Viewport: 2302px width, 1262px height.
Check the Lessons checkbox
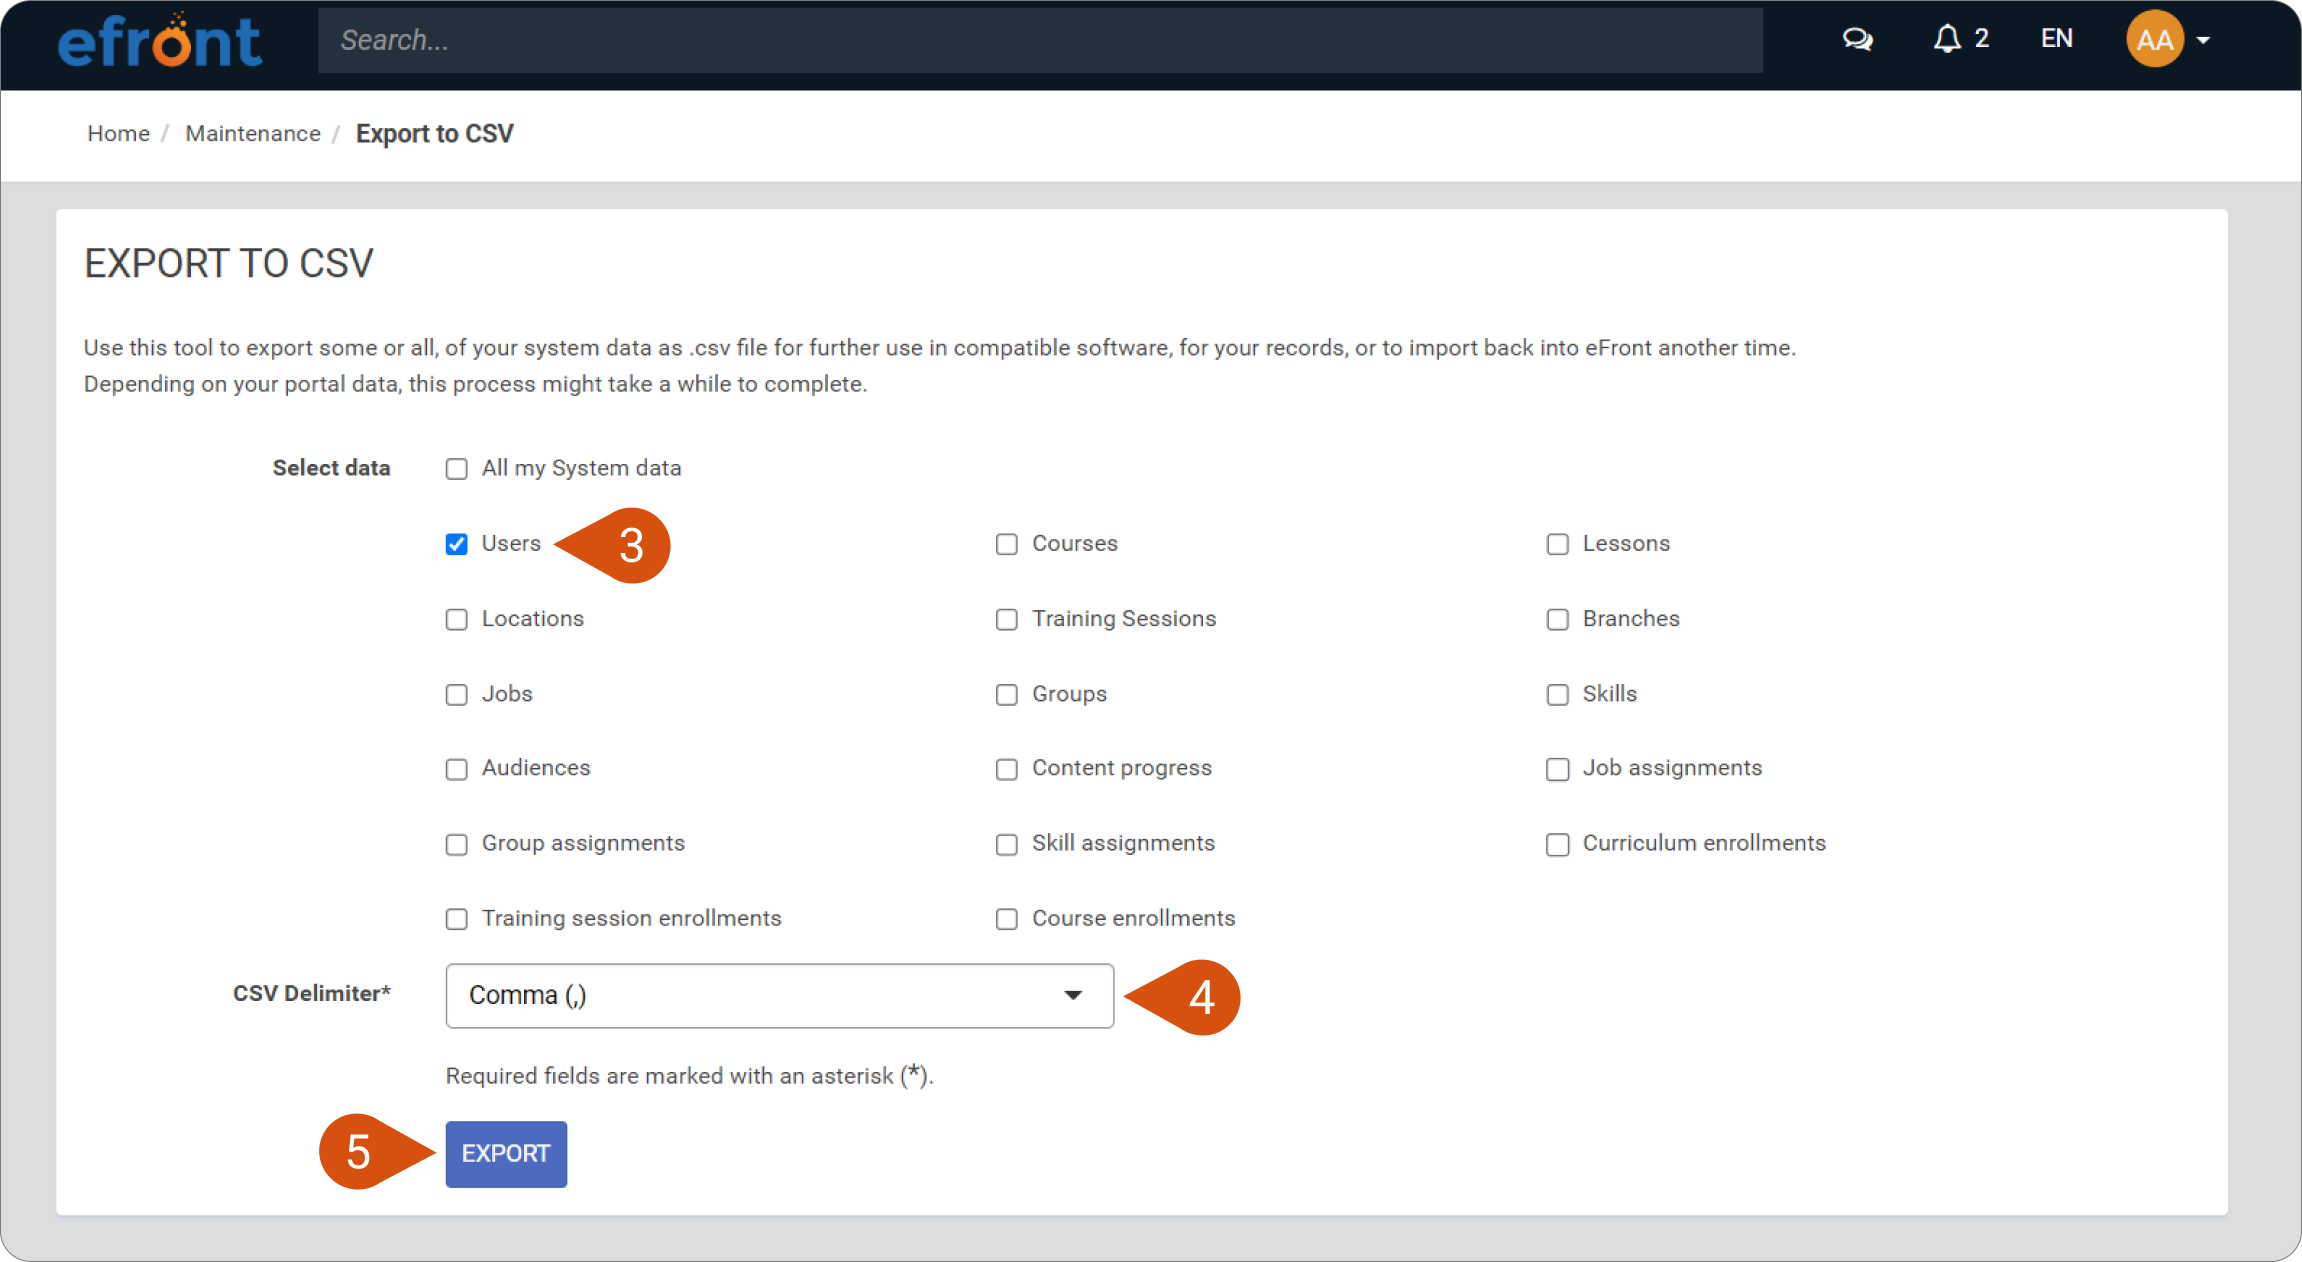[x=1558, y=544]
